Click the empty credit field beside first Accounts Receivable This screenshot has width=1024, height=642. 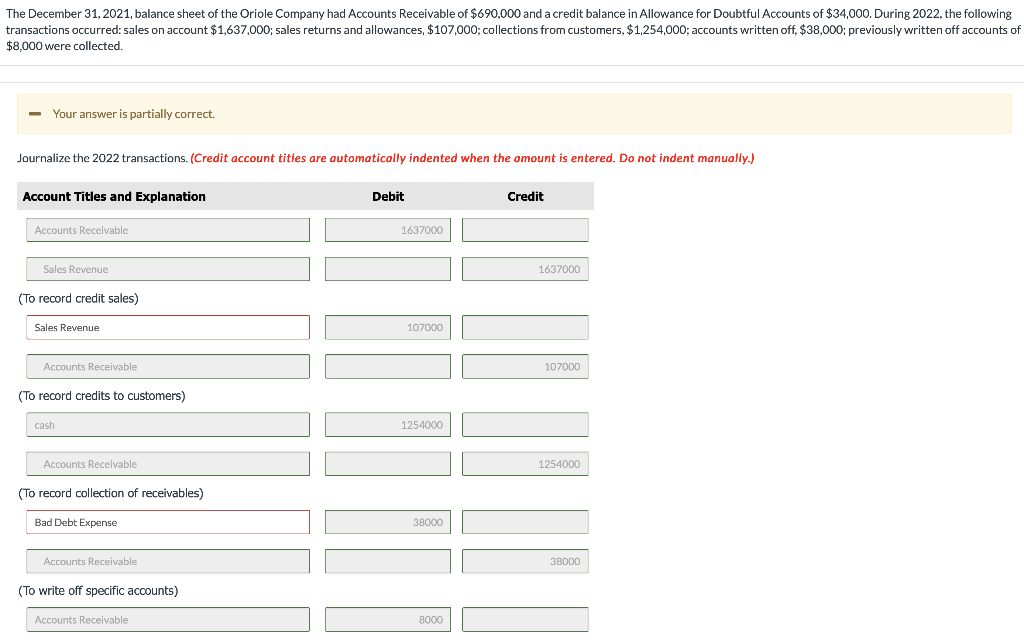tap(525, 230)
